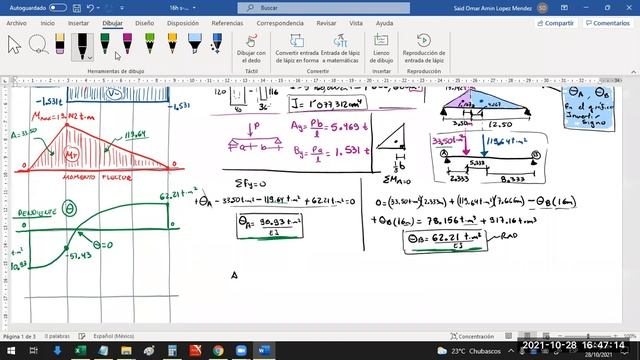
Task: Select the yellow-orange pen
Action: click(172, 44)
